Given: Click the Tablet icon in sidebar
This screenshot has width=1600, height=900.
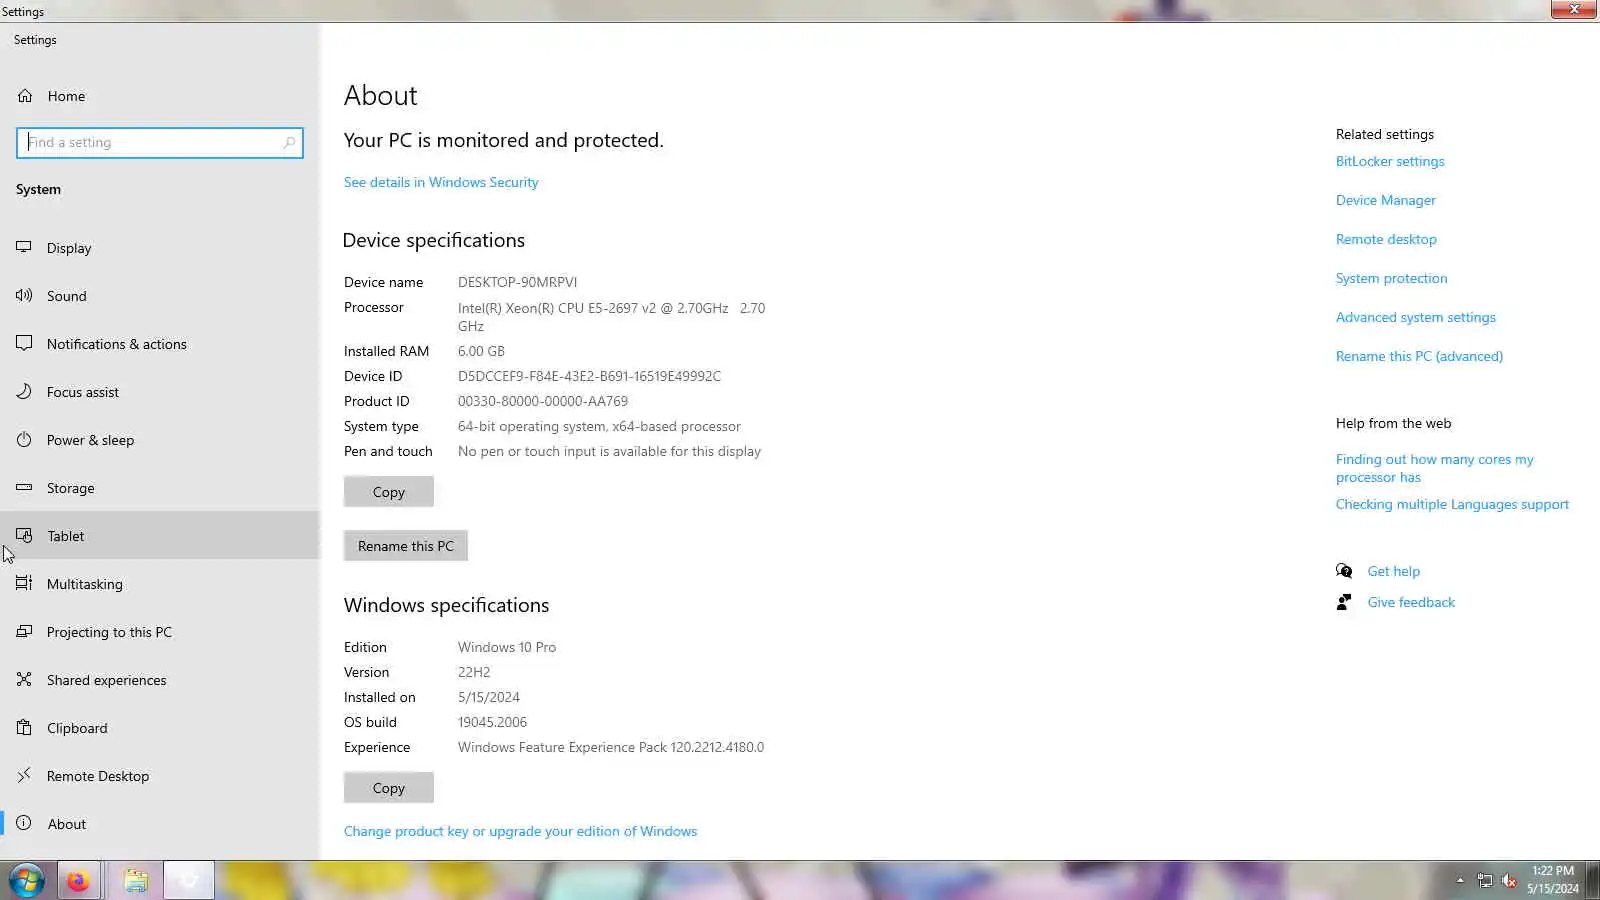Looking at the screenshot, I should click(x=24, y=535).
